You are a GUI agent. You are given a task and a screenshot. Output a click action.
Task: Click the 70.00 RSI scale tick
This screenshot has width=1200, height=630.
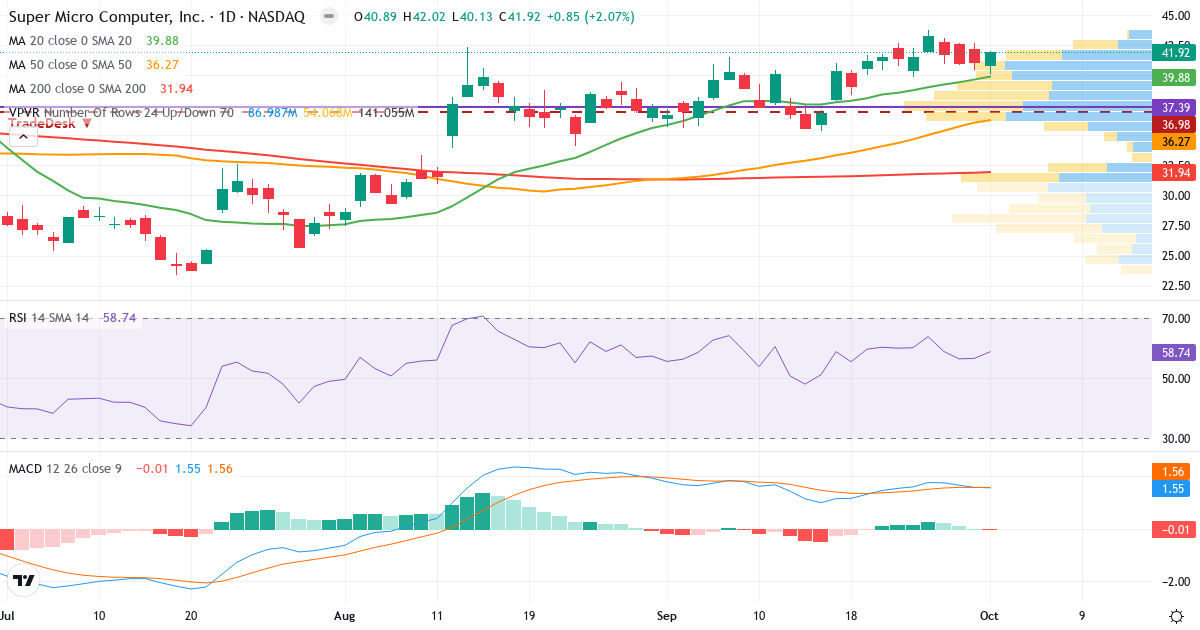[x=1175, y=318]
